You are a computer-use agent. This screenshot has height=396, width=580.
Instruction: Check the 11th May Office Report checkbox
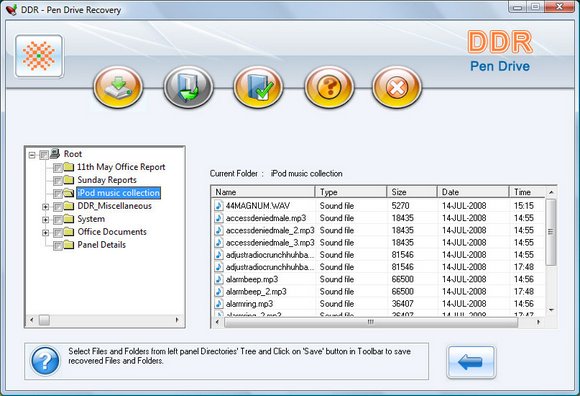click(x=57, y=168)
